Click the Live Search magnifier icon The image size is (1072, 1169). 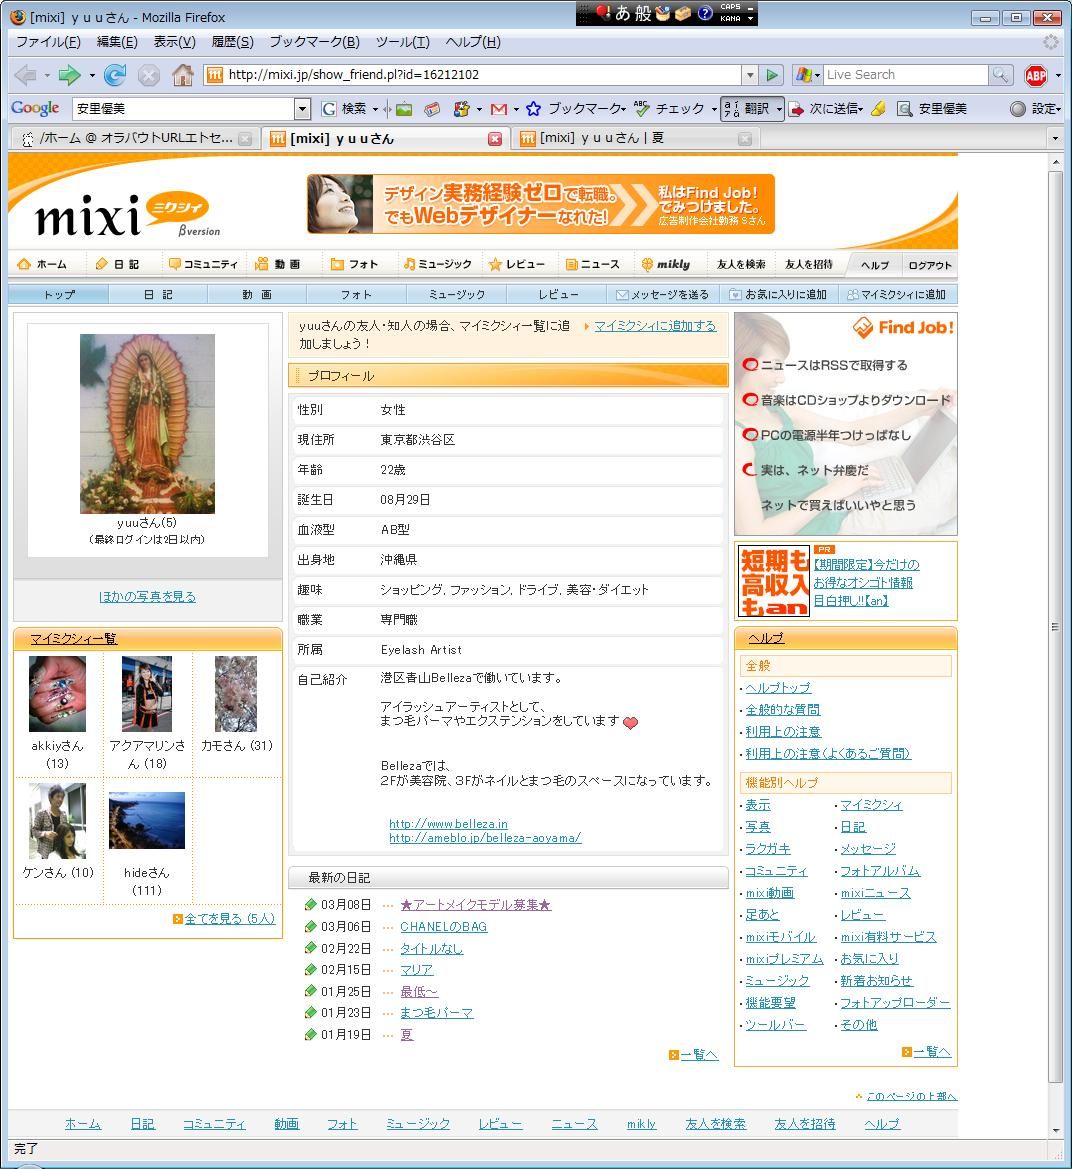click(1000, 75)
